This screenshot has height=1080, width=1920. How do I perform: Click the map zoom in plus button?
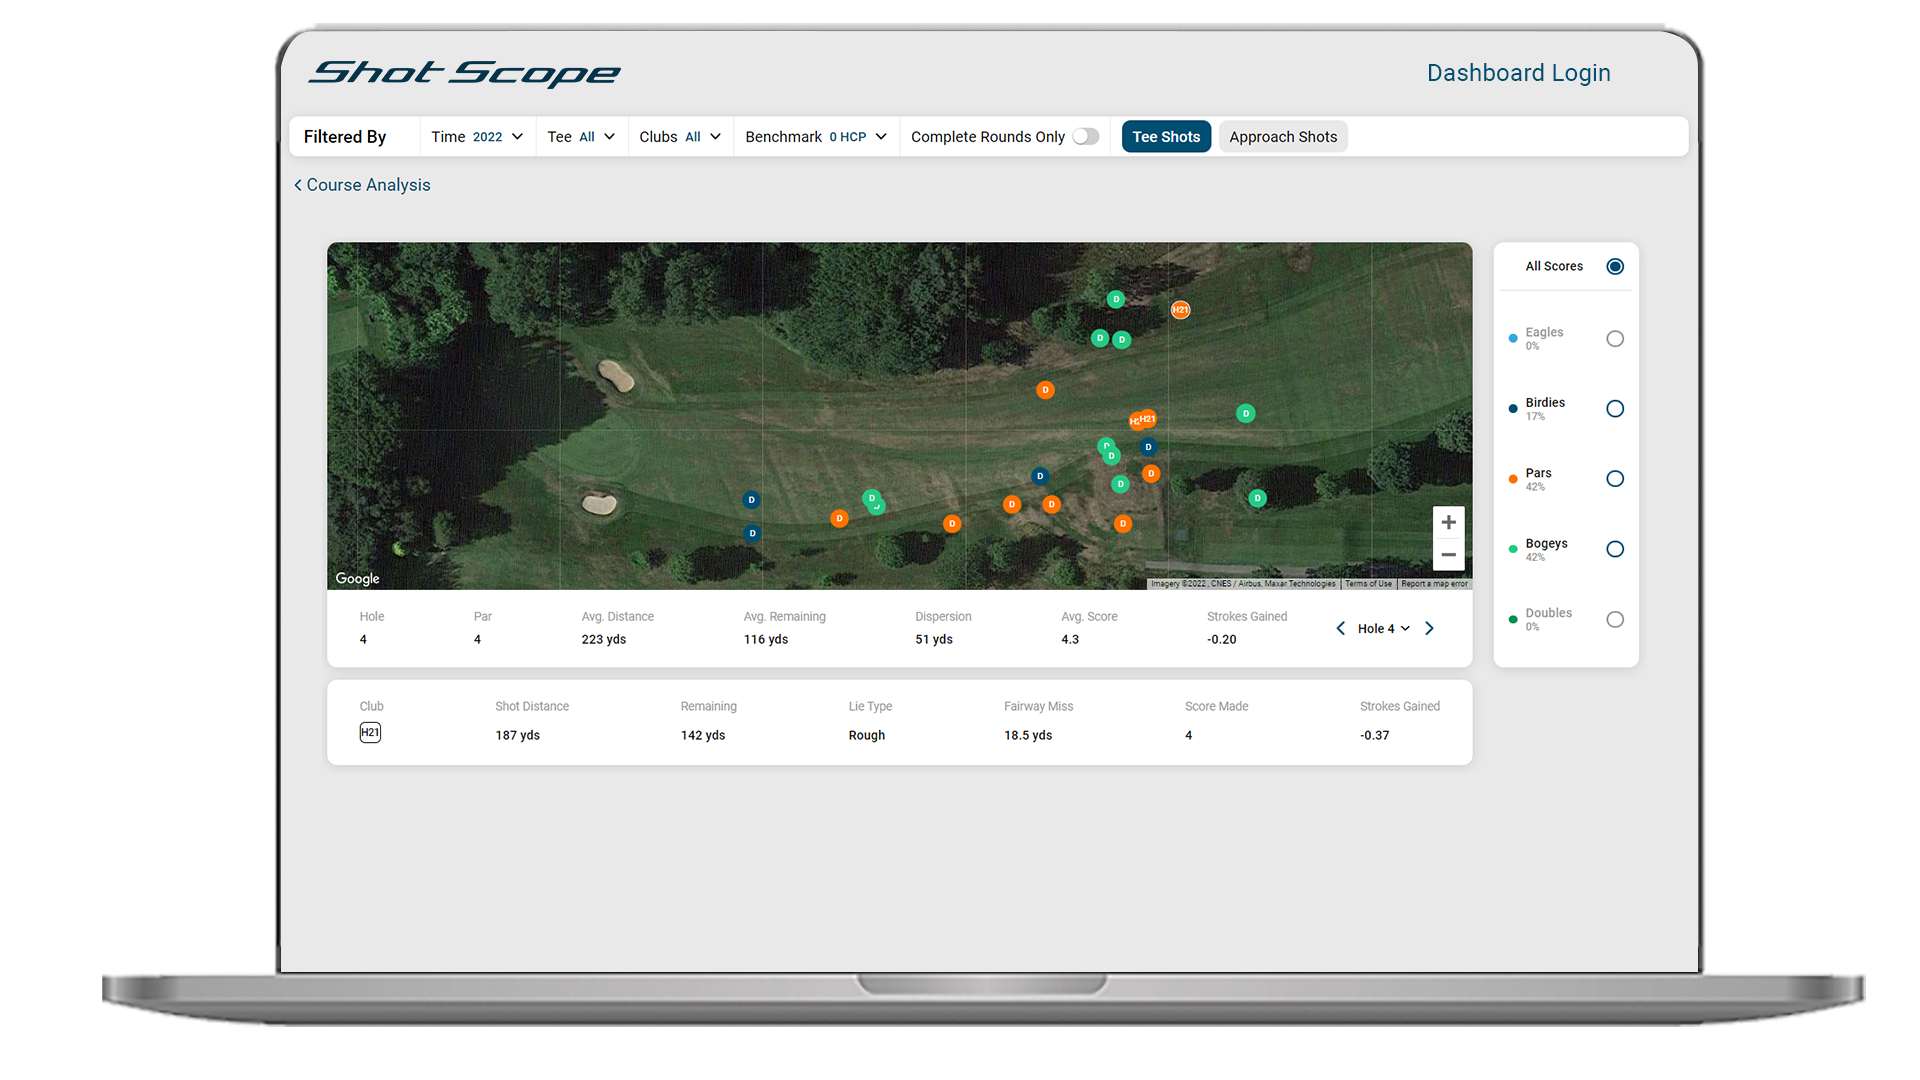[1448, 522]
